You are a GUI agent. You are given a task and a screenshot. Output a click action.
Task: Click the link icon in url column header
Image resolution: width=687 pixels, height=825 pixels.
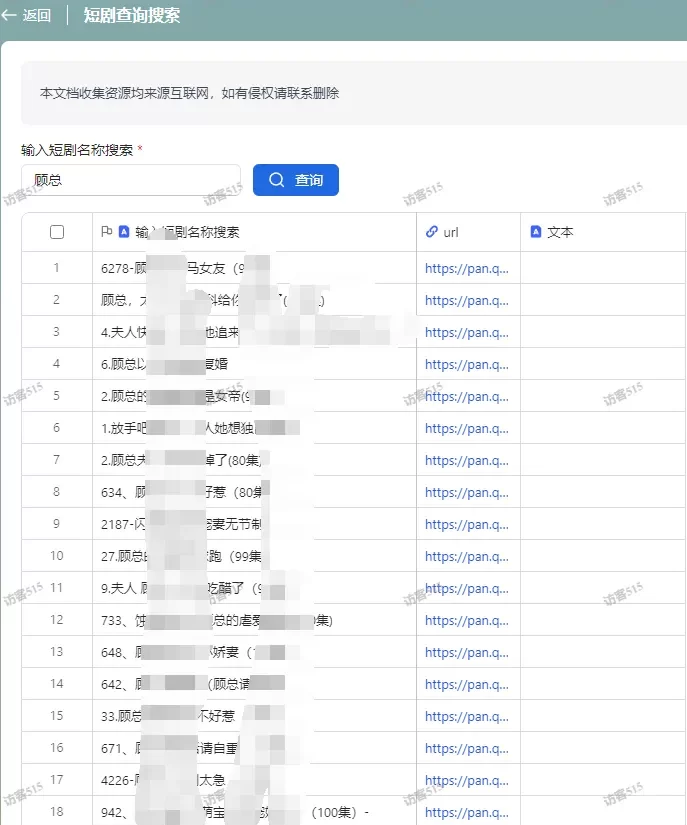click(432, 232)
